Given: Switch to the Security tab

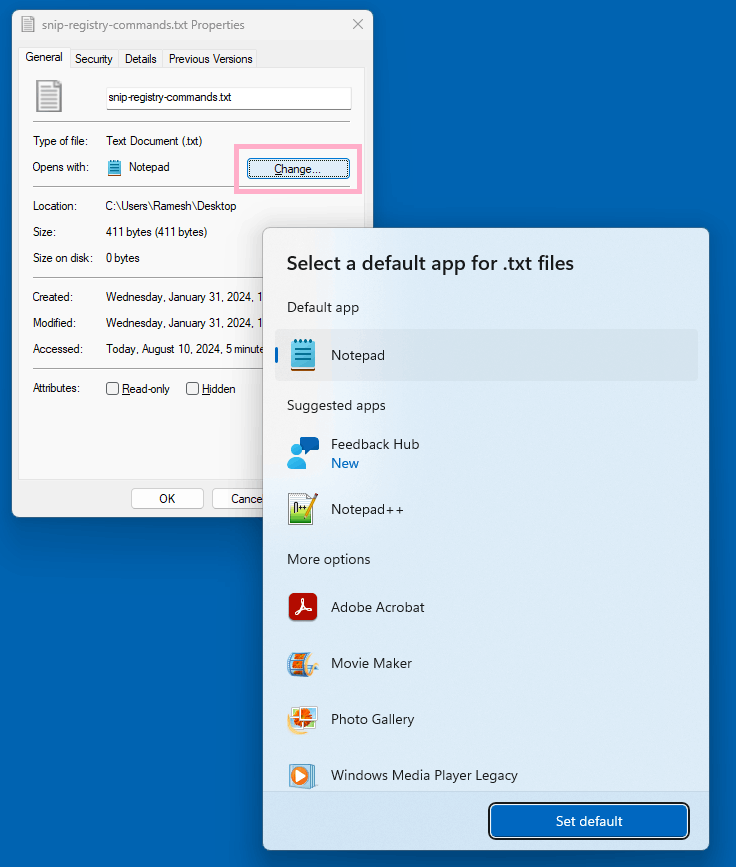Looking at the screenshot, I should click(93, 59).
